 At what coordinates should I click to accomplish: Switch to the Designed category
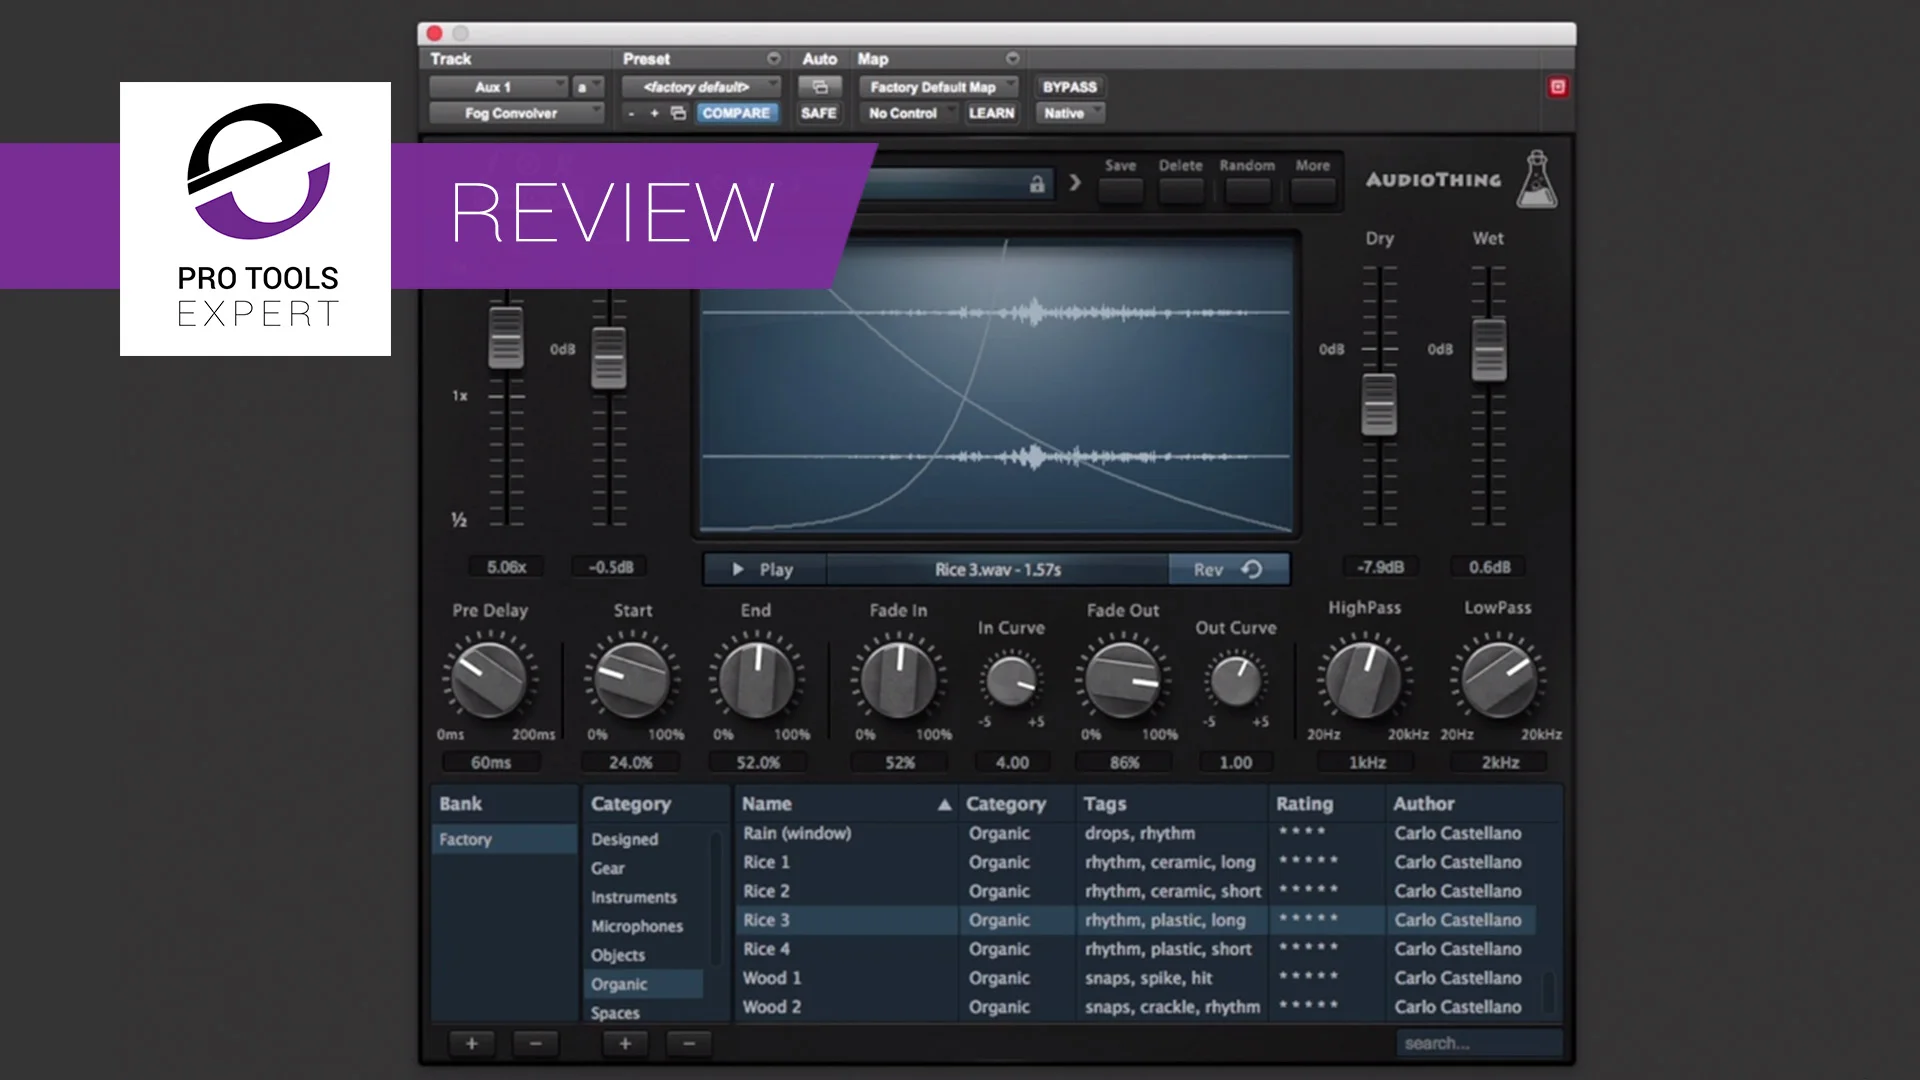point(624,839)
